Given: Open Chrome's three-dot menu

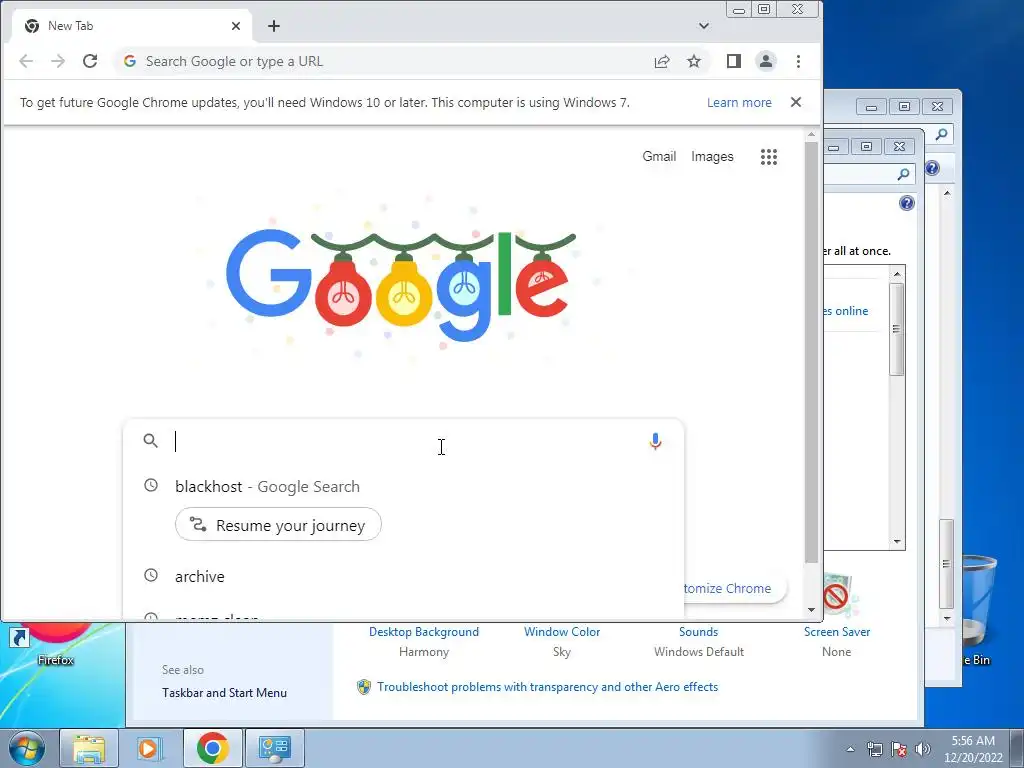Looking at the screenshot, I should click(x=798, y=61).
